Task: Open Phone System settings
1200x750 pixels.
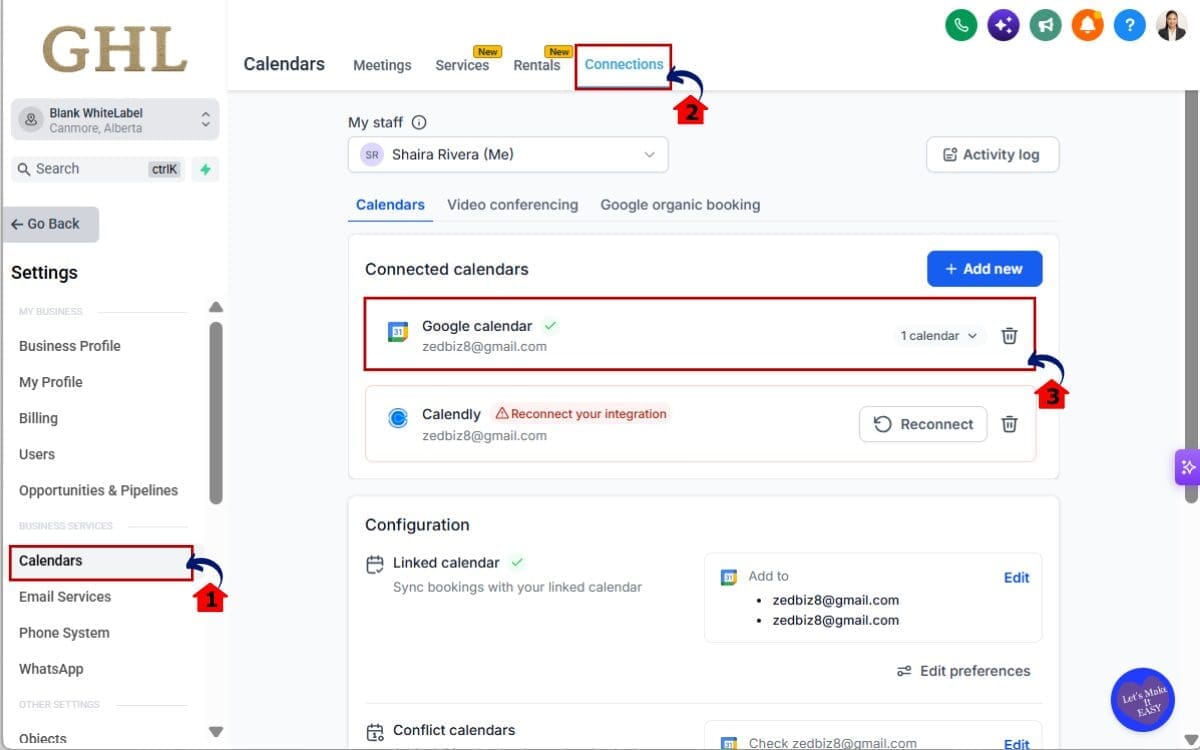Action: point(64,633)
